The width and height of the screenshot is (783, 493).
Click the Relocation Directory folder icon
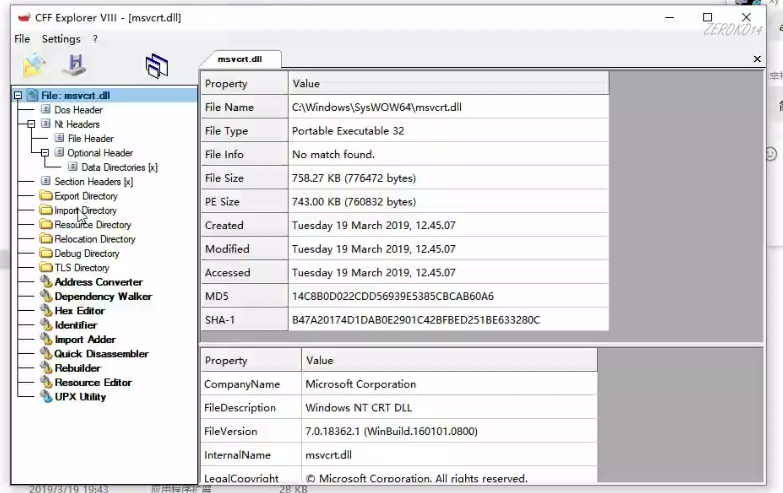coord(46,239)
